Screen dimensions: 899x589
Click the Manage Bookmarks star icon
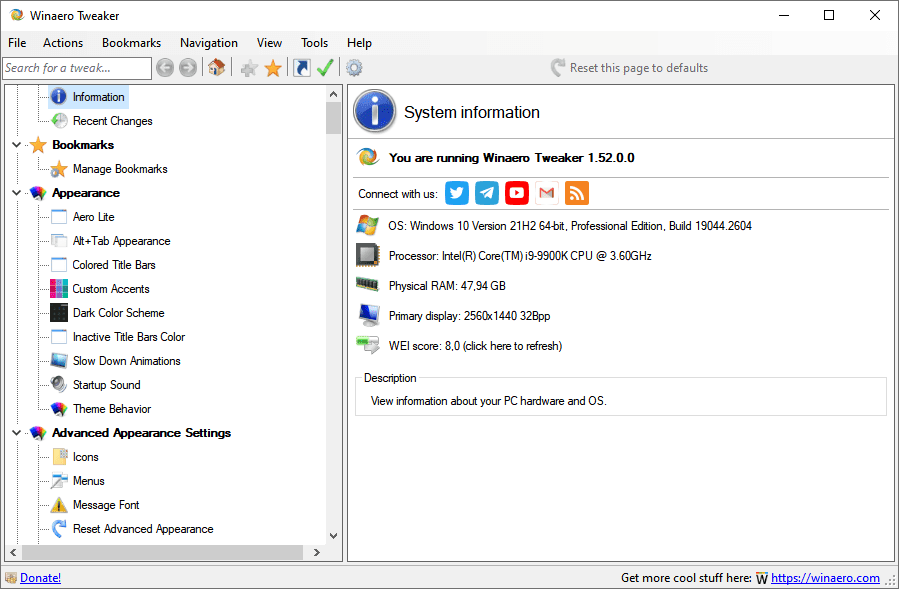pos(59,169)
